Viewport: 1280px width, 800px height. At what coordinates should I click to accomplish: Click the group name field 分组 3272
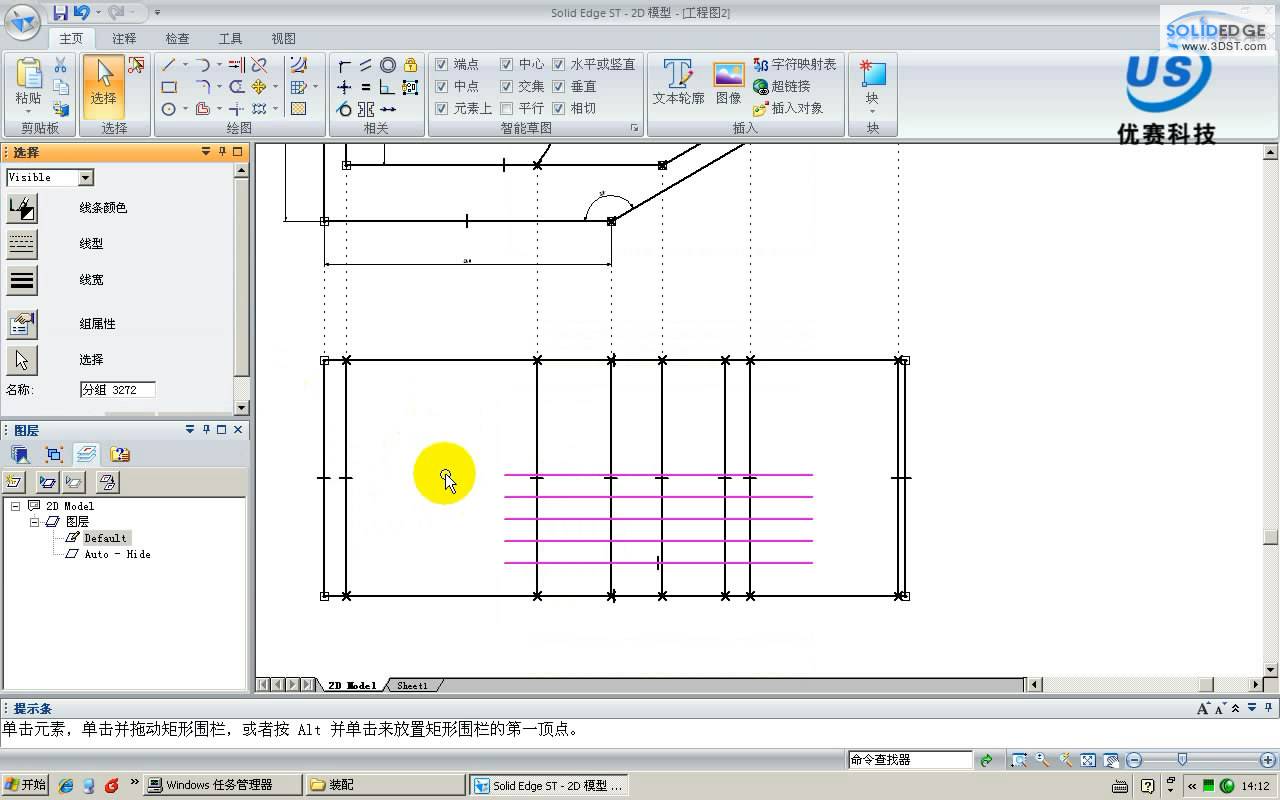(x=117, y=390)
